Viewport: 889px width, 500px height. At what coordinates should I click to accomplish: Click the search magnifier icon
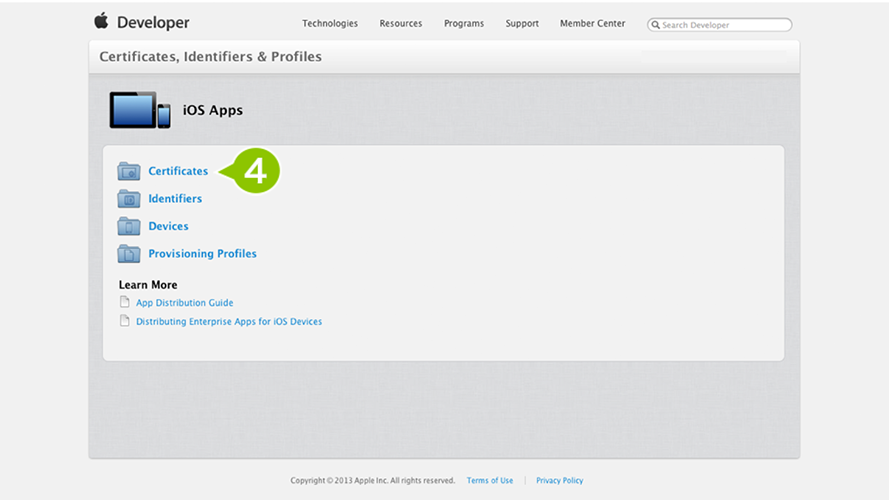click(x=655, y=25)
